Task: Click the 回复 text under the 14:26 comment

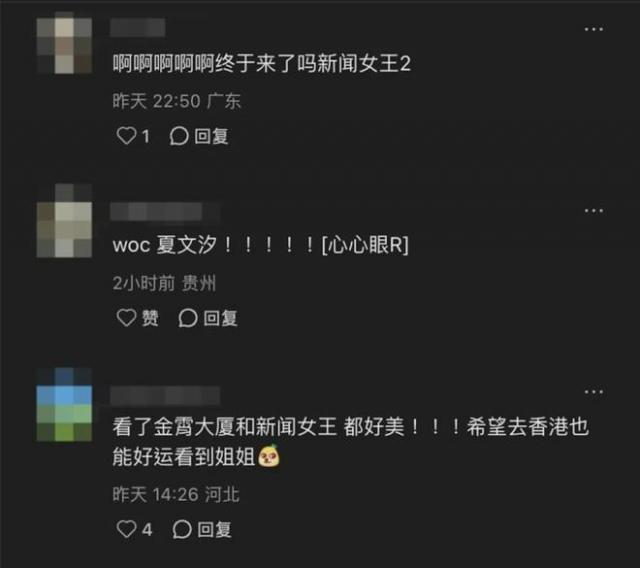Action: pos(214,530)
